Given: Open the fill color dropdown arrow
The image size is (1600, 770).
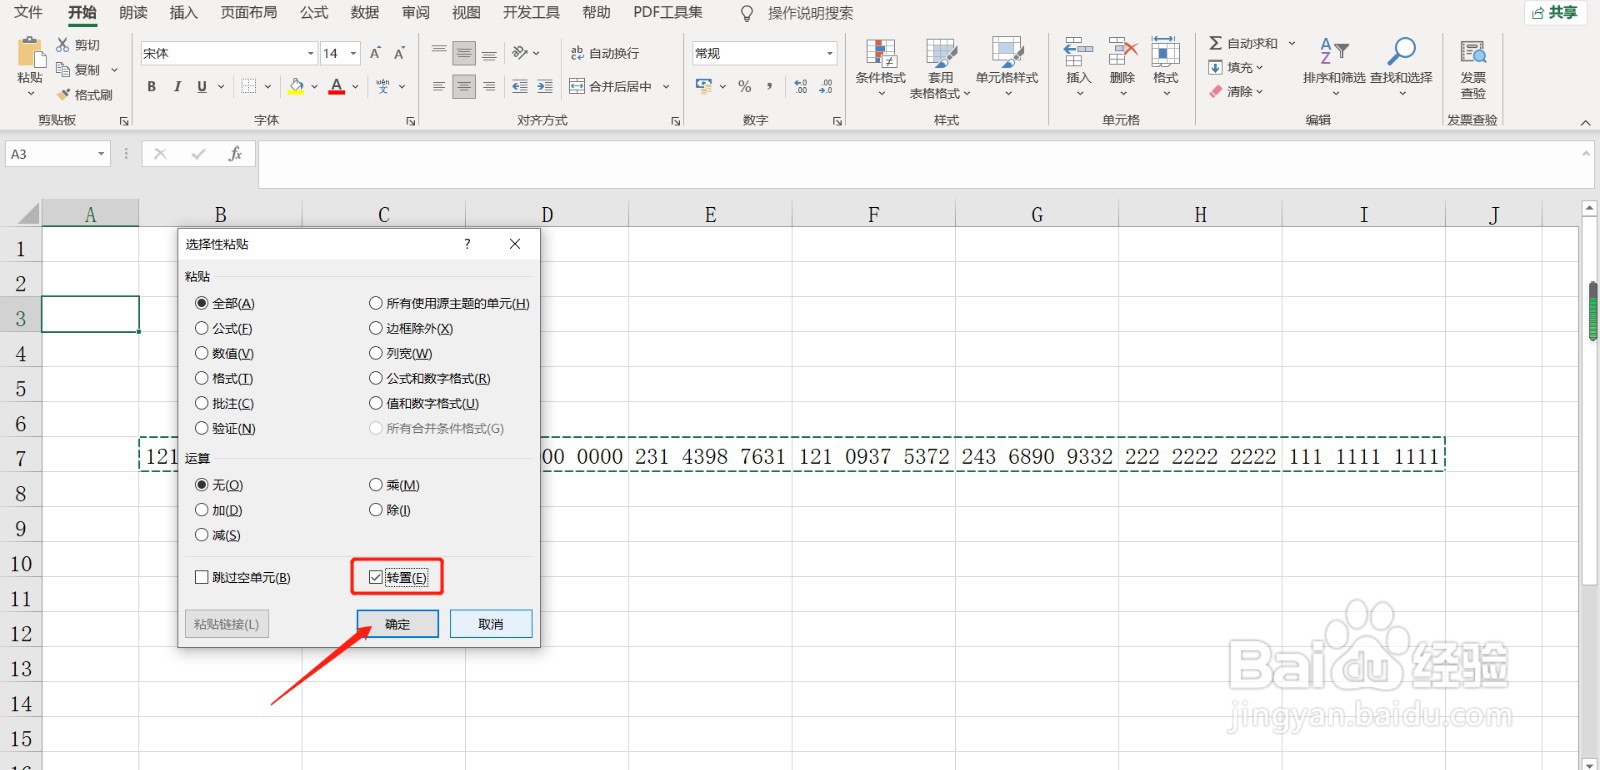Looking at the screenshot, I should point(314,87).
